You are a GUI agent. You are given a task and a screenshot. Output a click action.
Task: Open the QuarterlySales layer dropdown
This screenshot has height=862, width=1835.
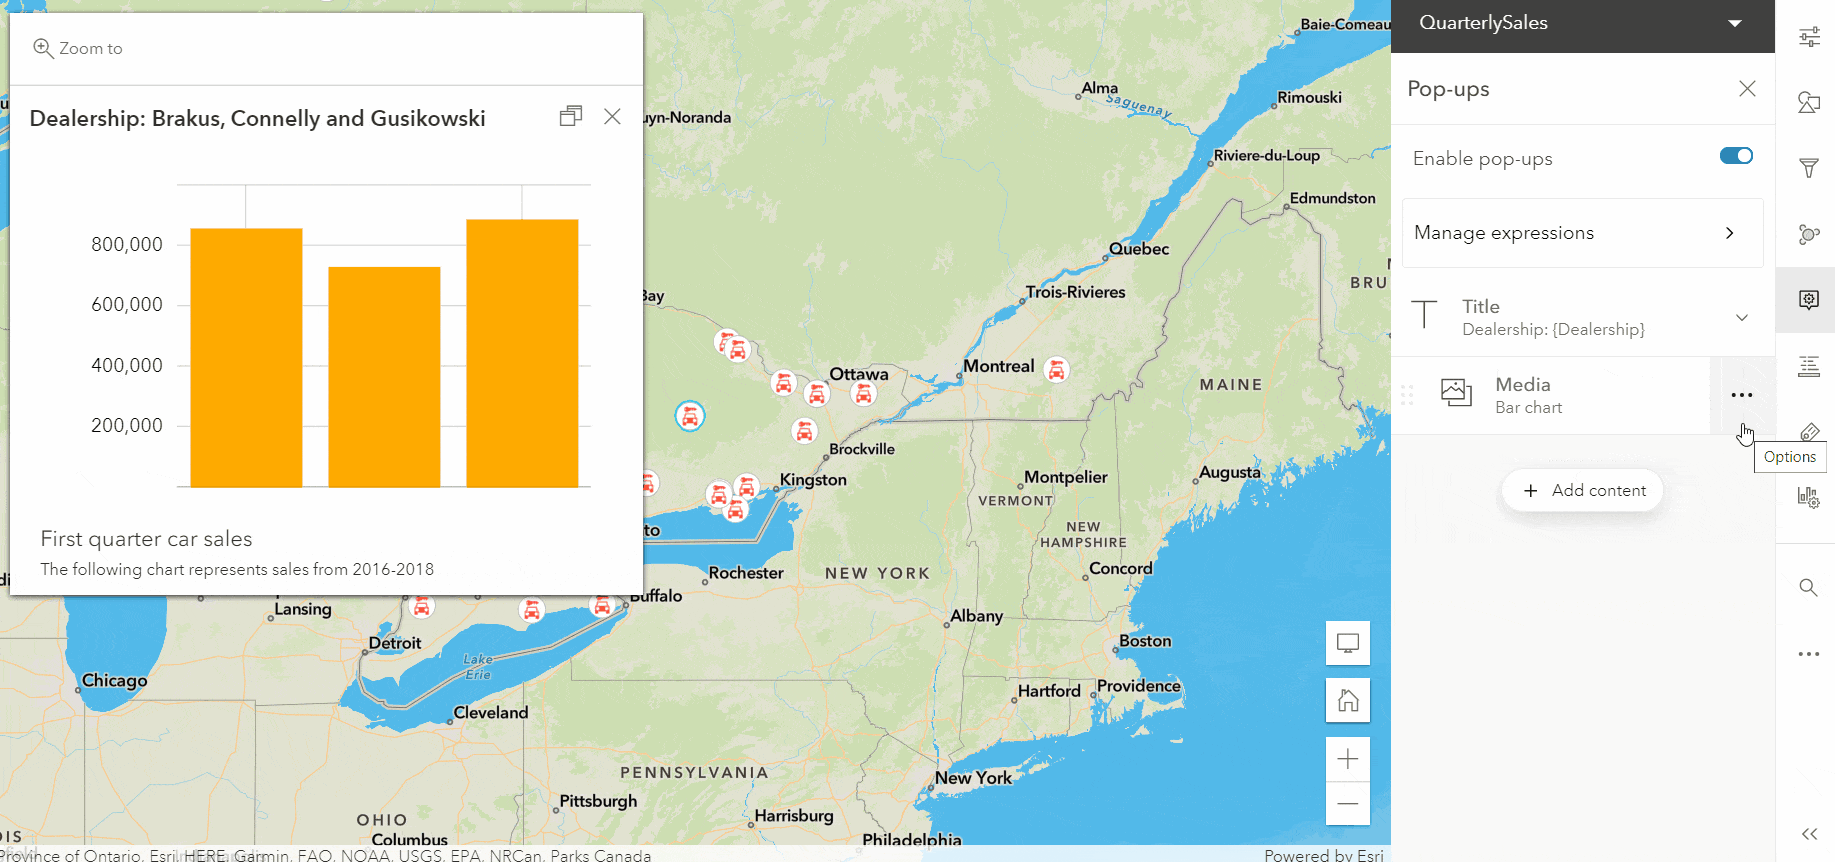click(x=1735, y=23)
